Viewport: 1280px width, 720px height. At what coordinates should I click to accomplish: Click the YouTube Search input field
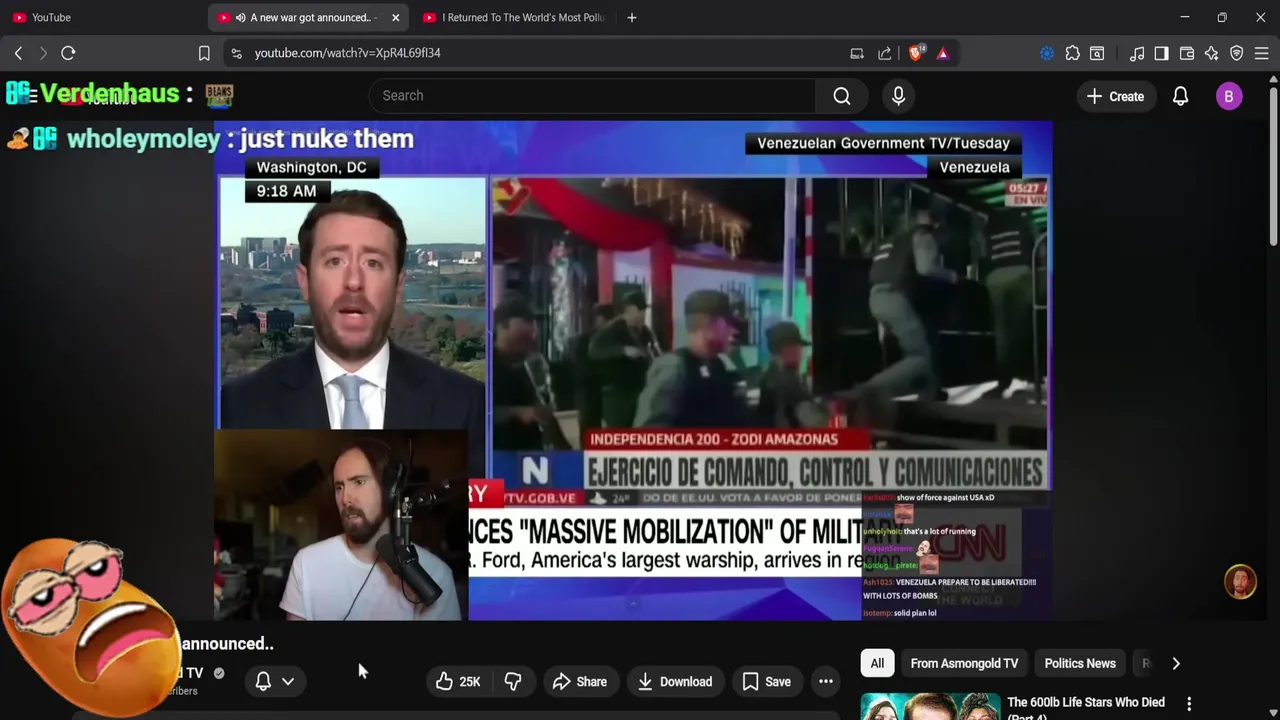[592, 96]
